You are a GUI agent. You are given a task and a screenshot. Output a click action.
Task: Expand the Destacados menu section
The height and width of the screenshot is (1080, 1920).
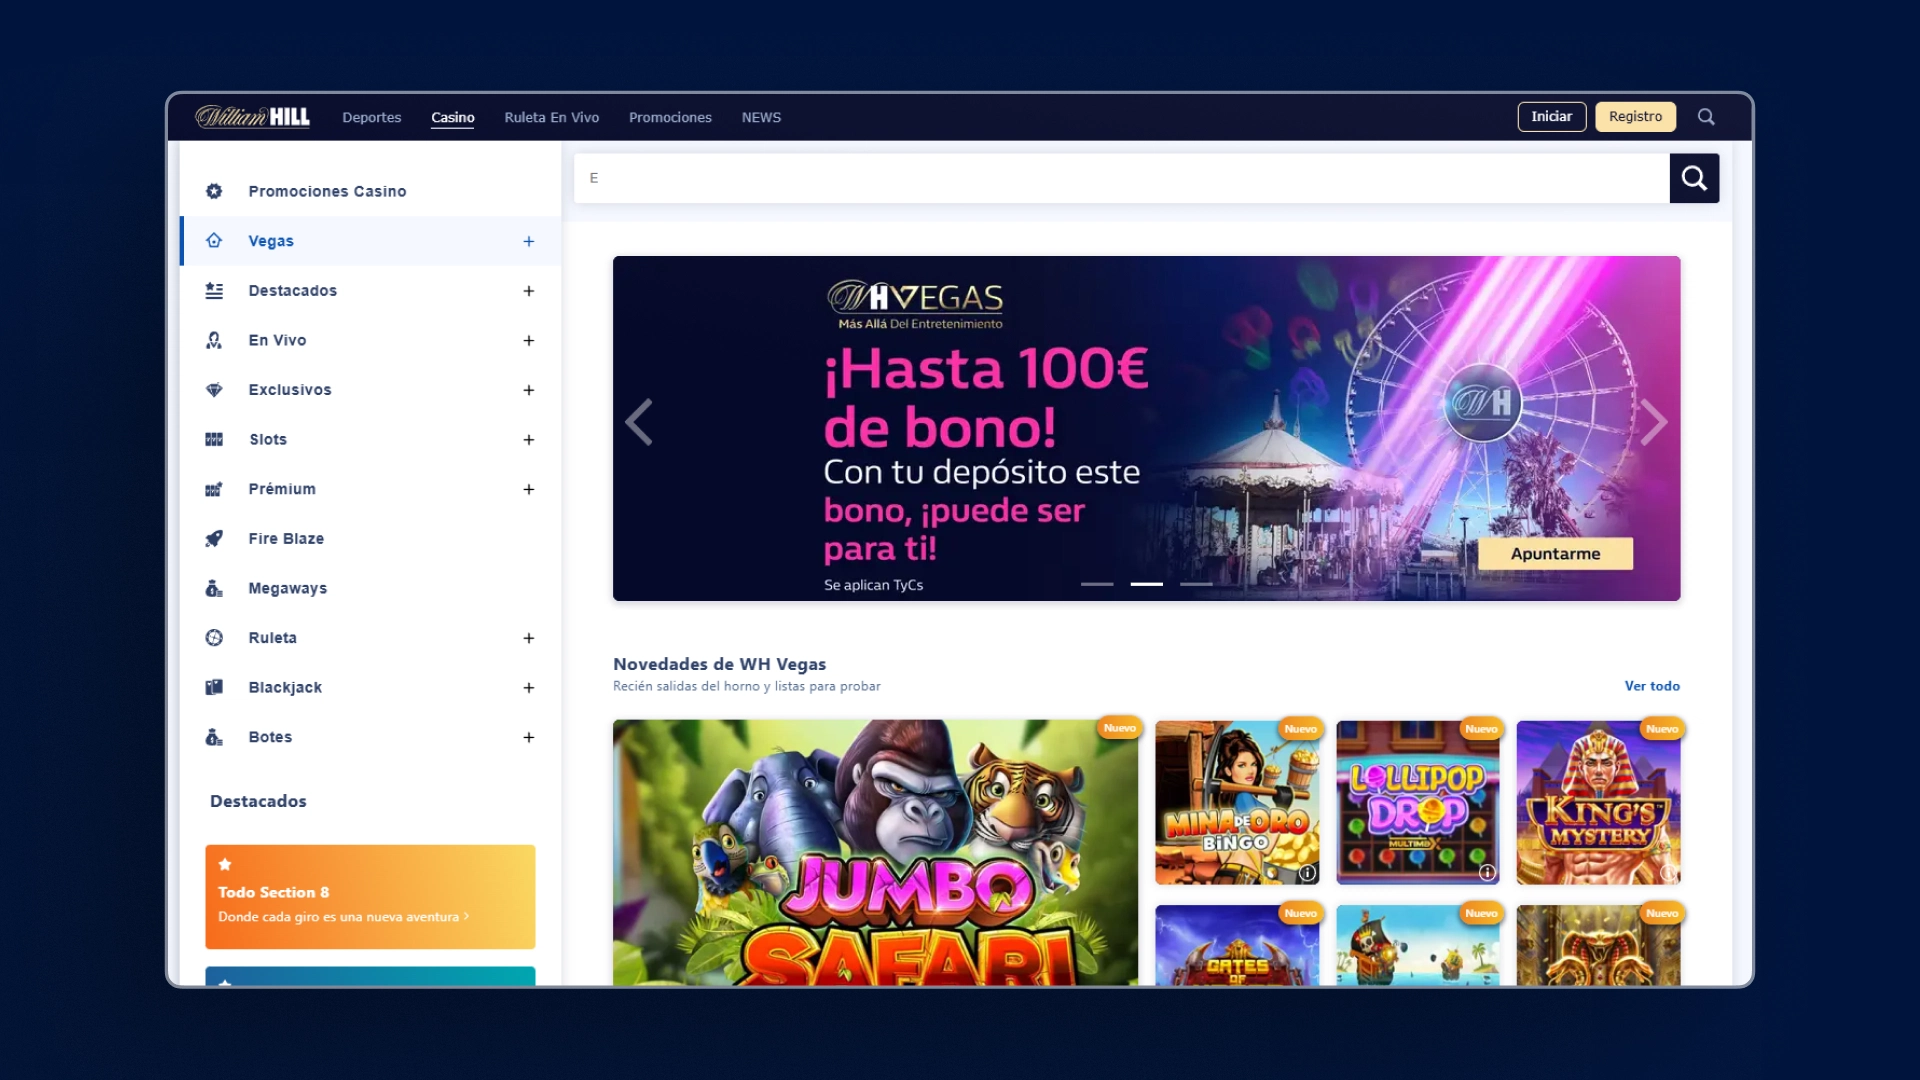tap(529, 291)
